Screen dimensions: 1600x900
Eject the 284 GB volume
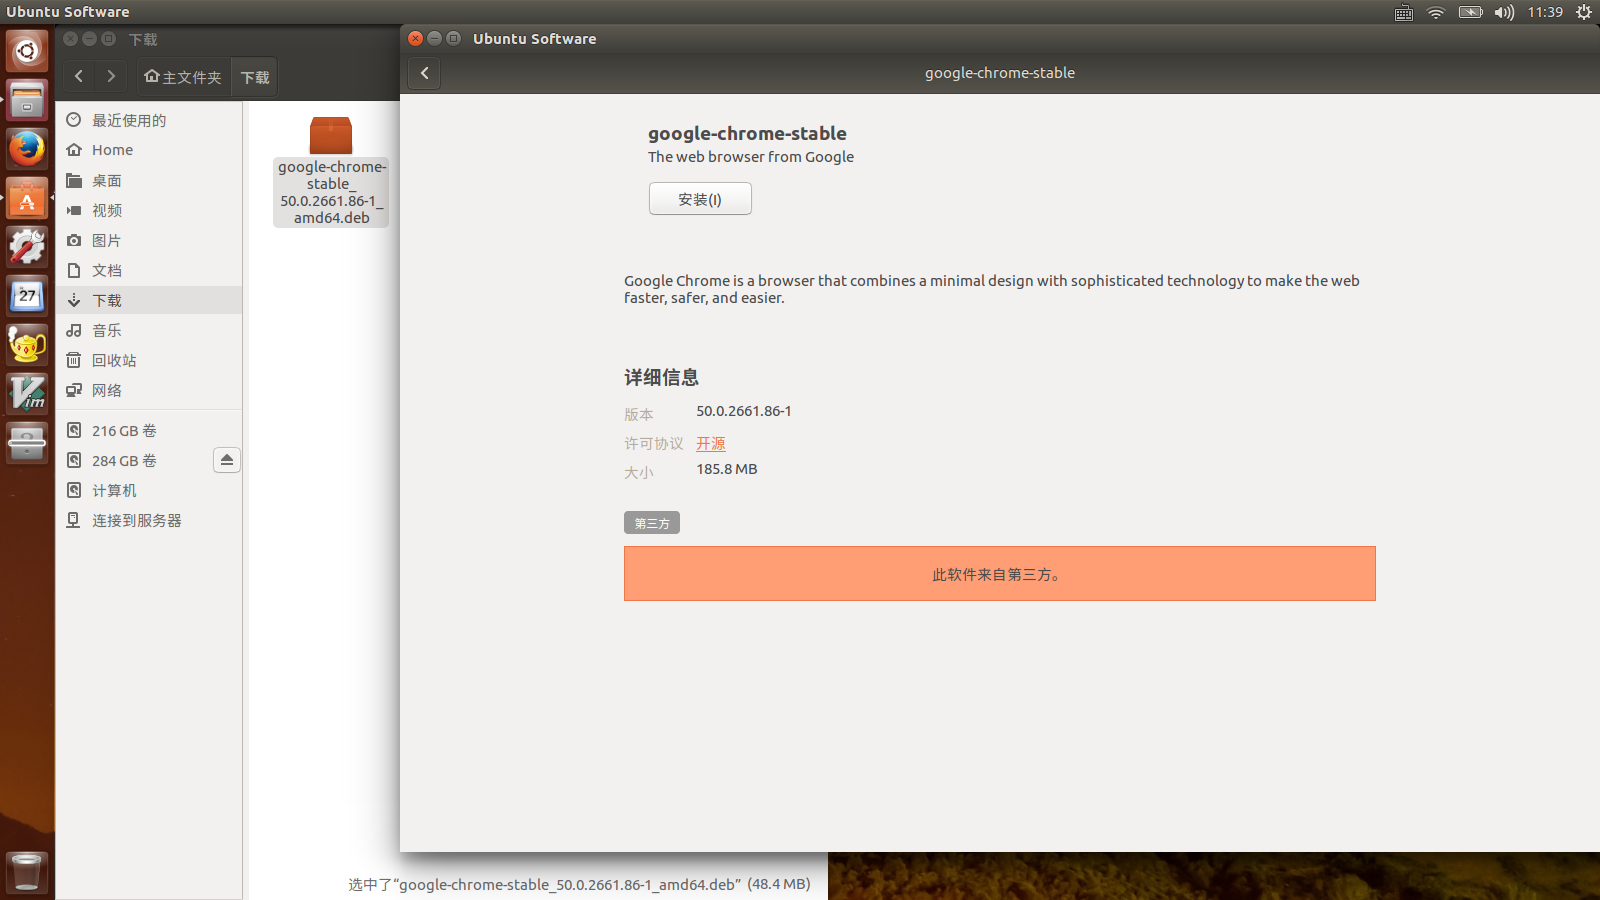227,460
